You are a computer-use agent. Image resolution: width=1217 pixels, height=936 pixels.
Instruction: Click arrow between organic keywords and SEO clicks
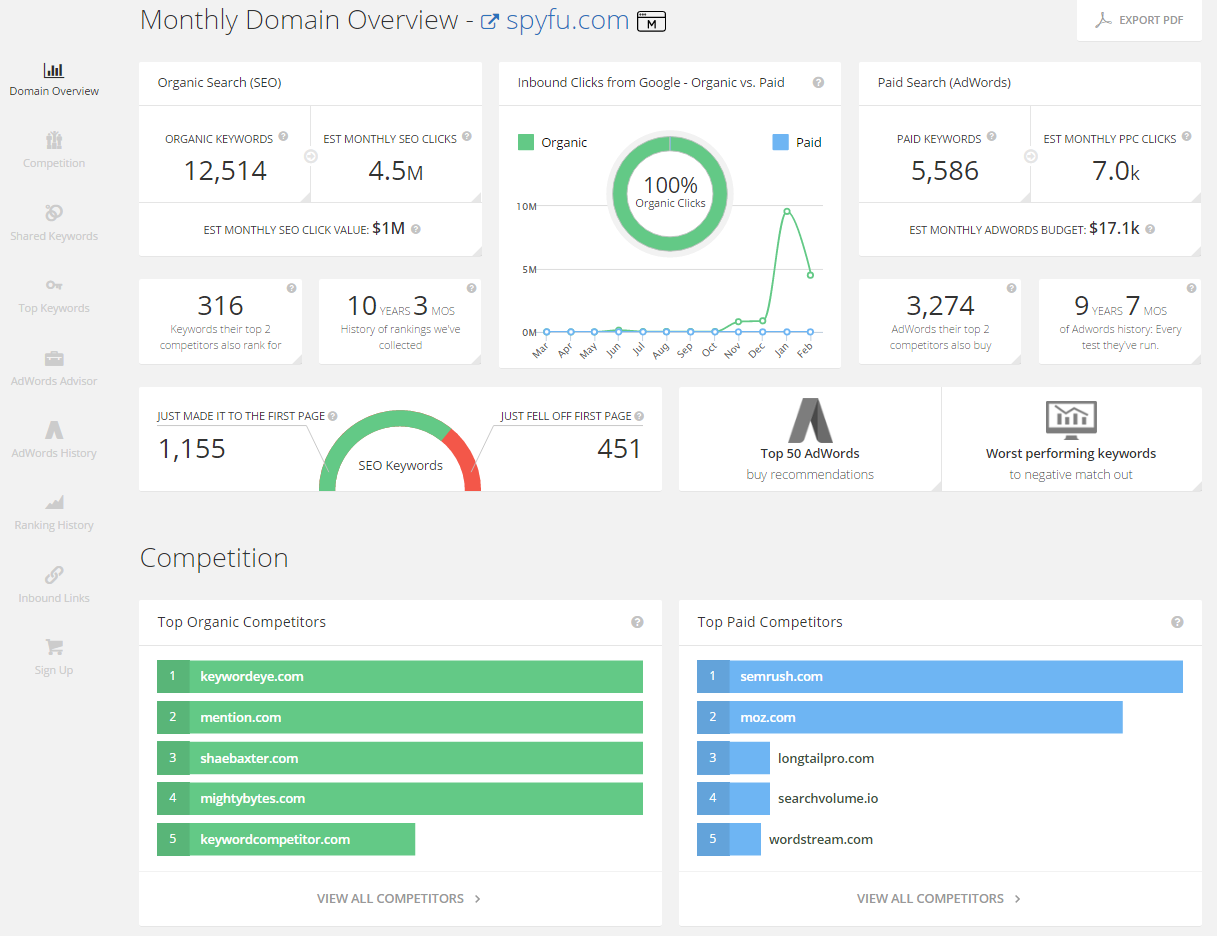(x=310, y=156)
